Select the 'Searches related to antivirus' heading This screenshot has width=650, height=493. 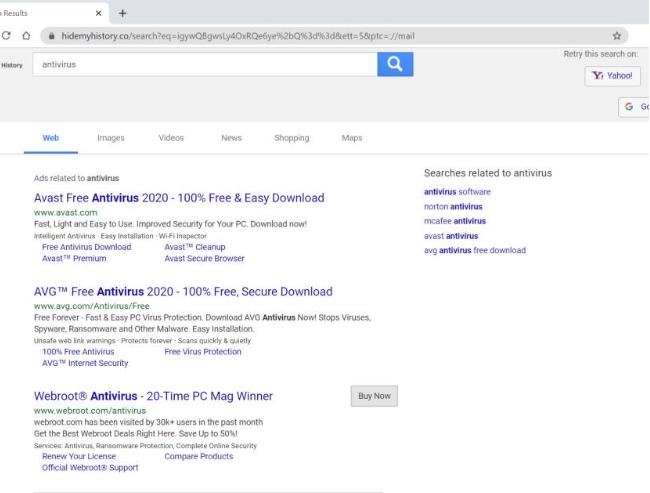click(488, 173)
